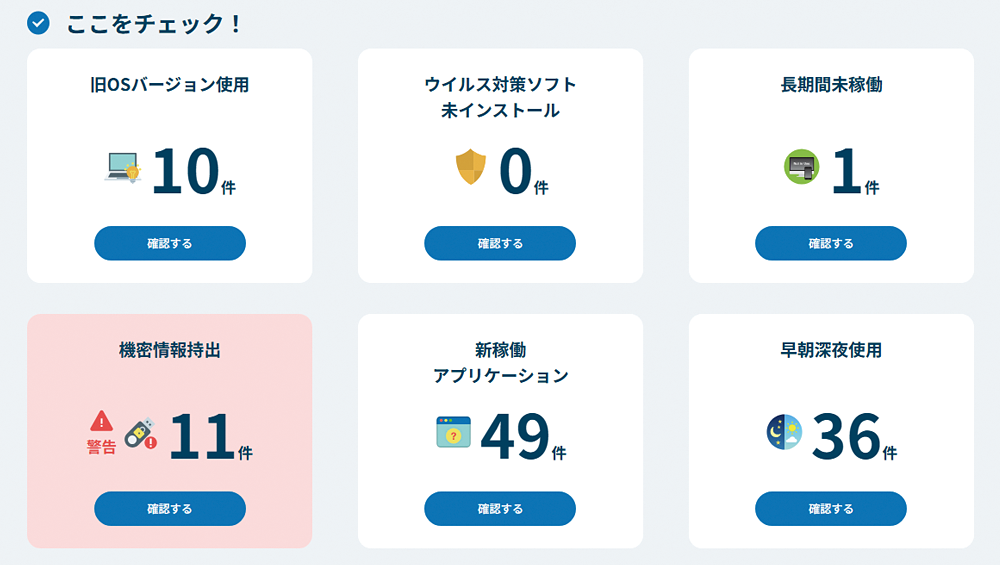
Task: Click the new application window icon
Action: pos(453,432)
